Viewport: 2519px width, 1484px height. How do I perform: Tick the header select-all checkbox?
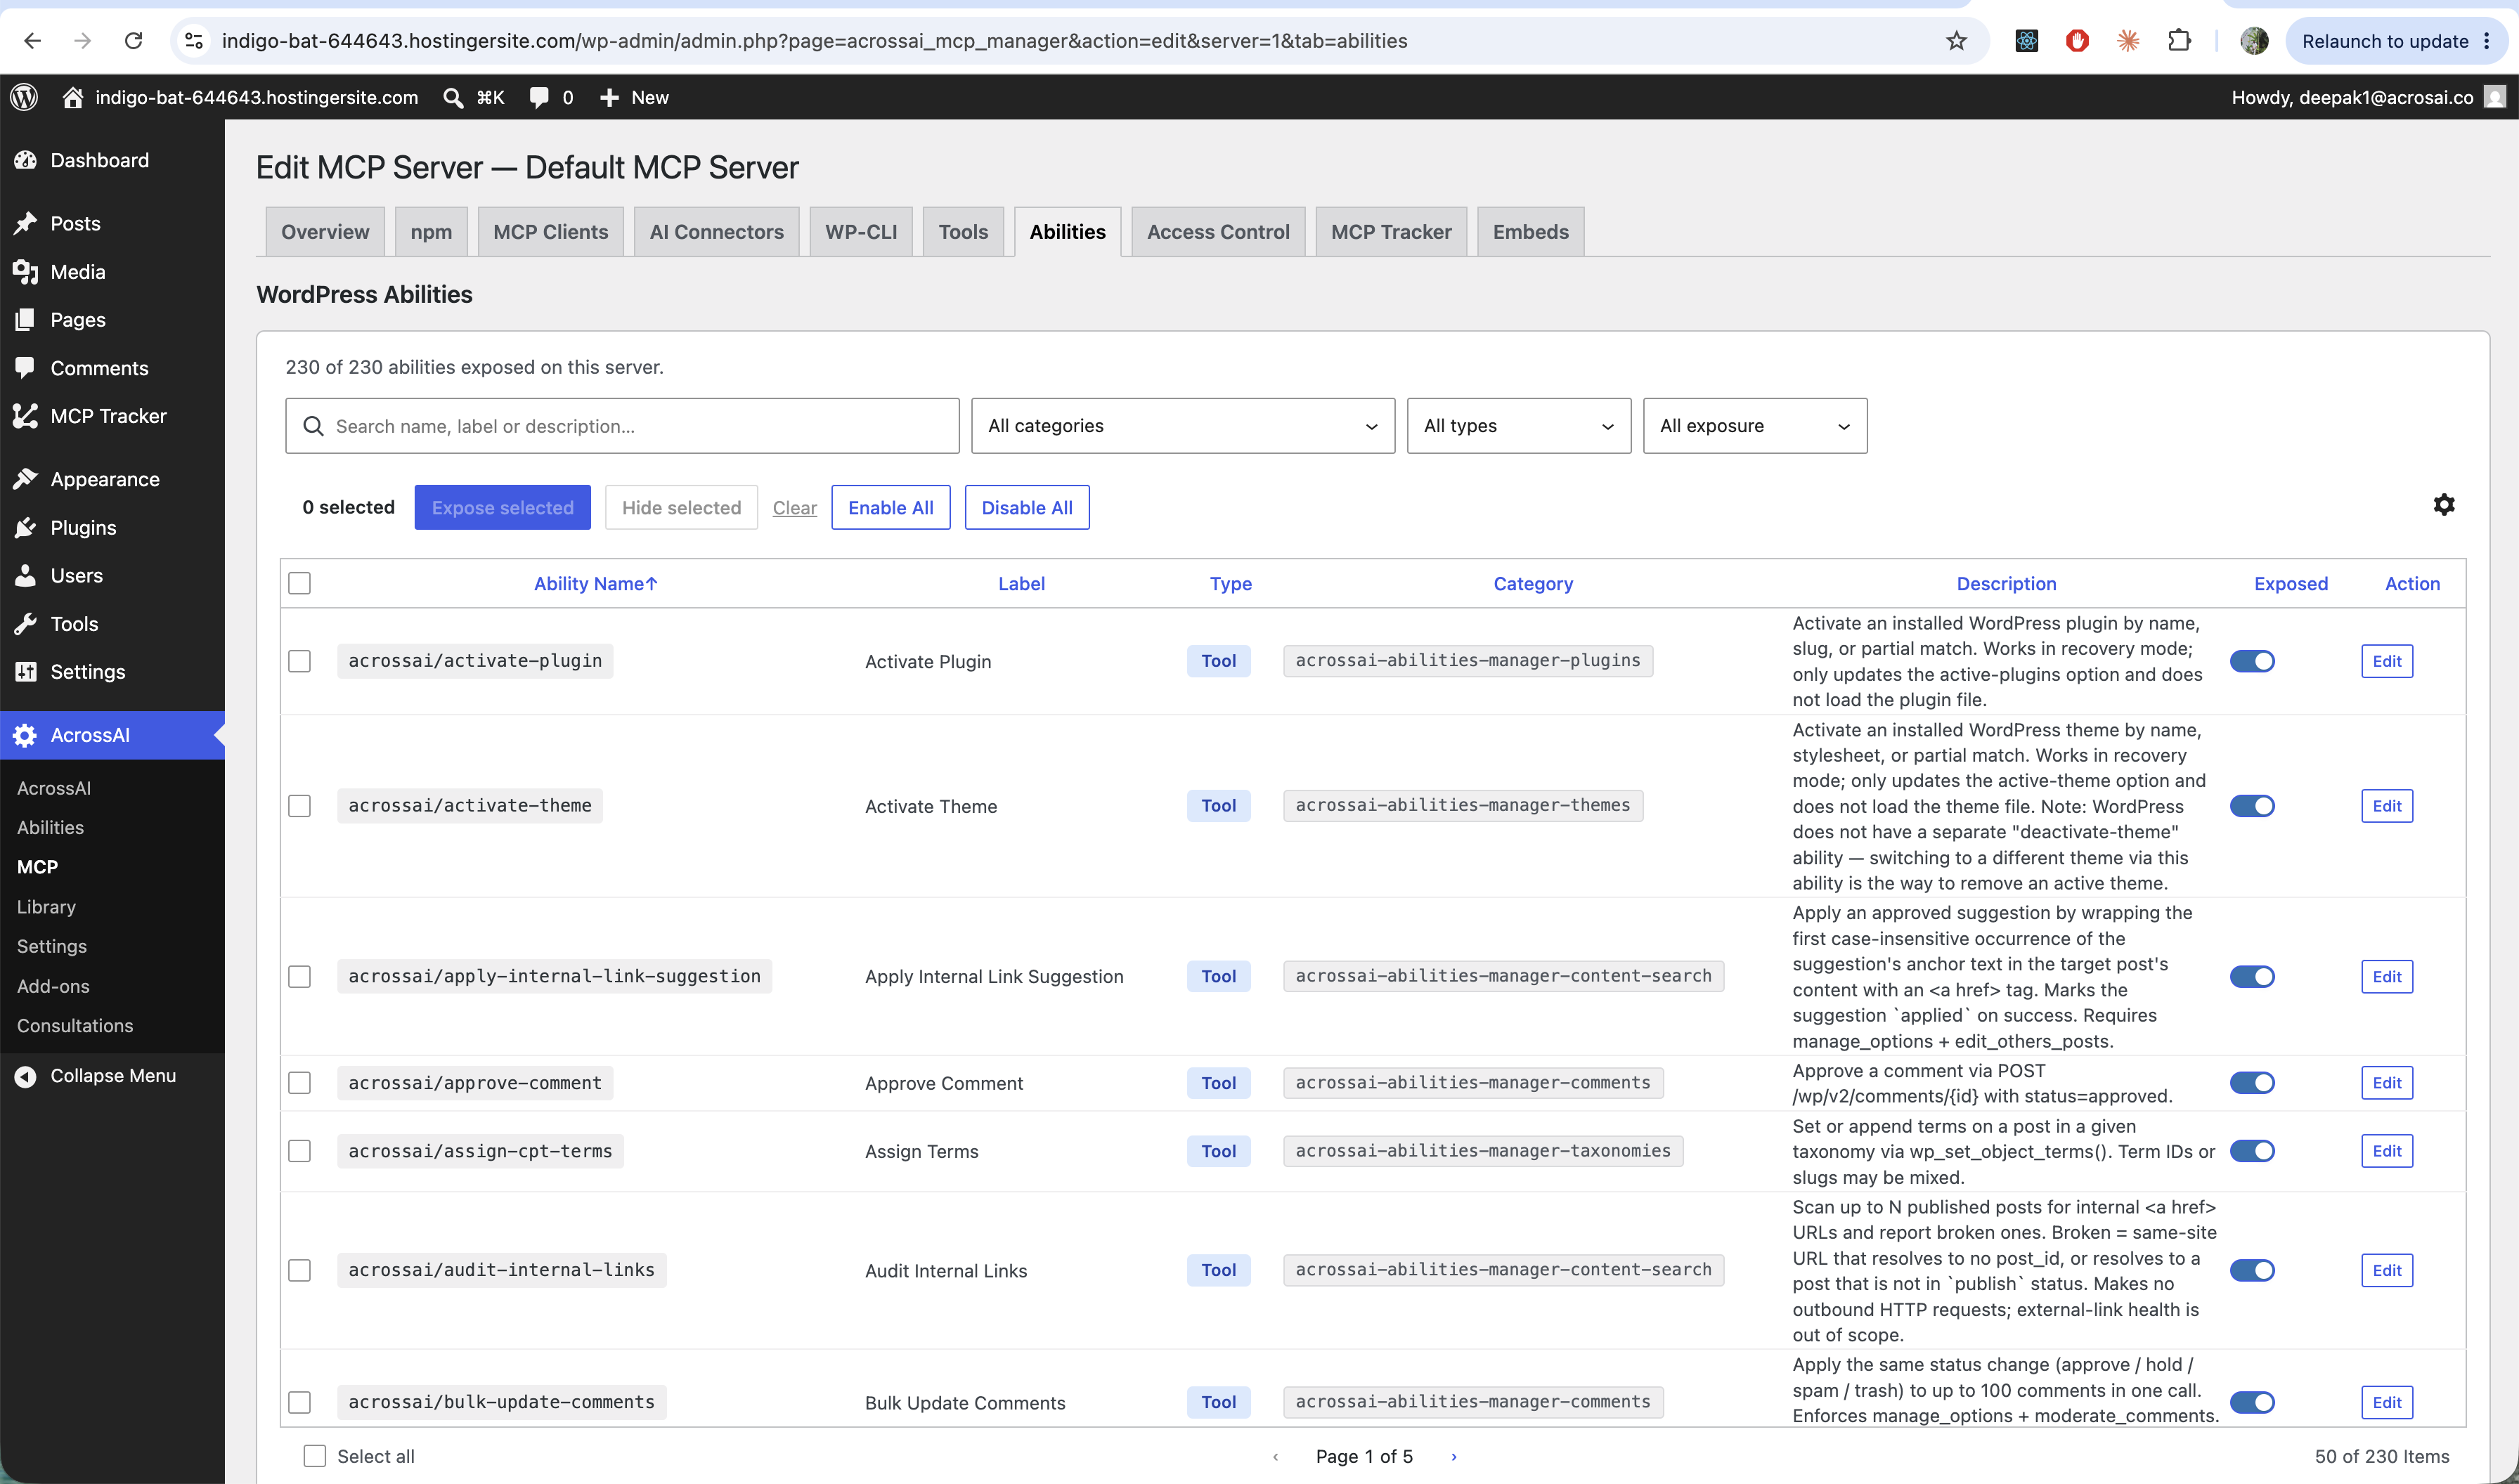(x=299, y=583)
